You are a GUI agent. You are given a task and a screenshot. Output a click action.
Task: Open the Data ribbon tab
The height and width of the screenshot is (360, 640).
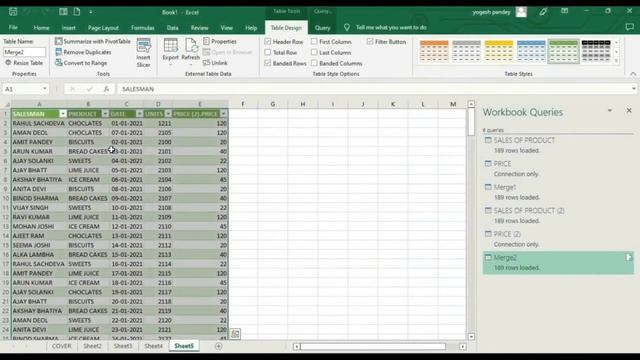172,28
